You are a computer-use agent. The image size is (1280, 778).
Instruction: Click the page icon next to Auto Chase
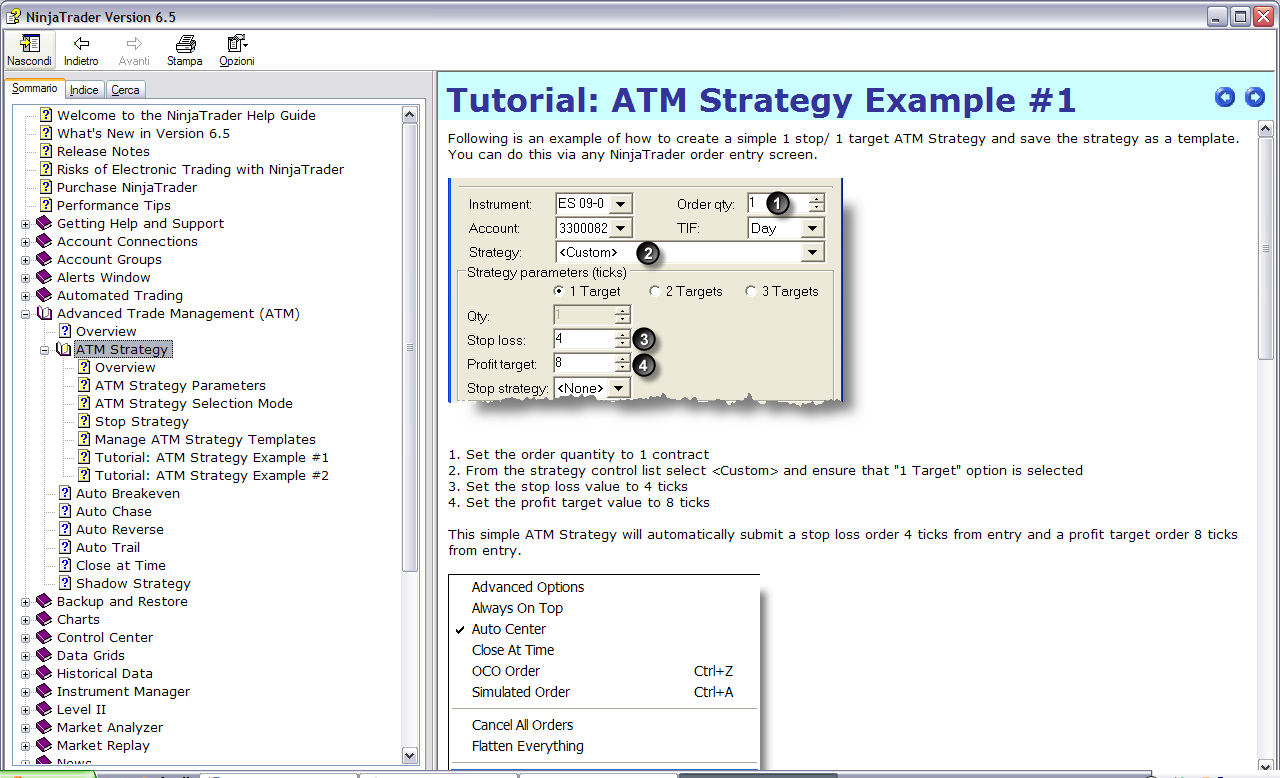point(65,511)
